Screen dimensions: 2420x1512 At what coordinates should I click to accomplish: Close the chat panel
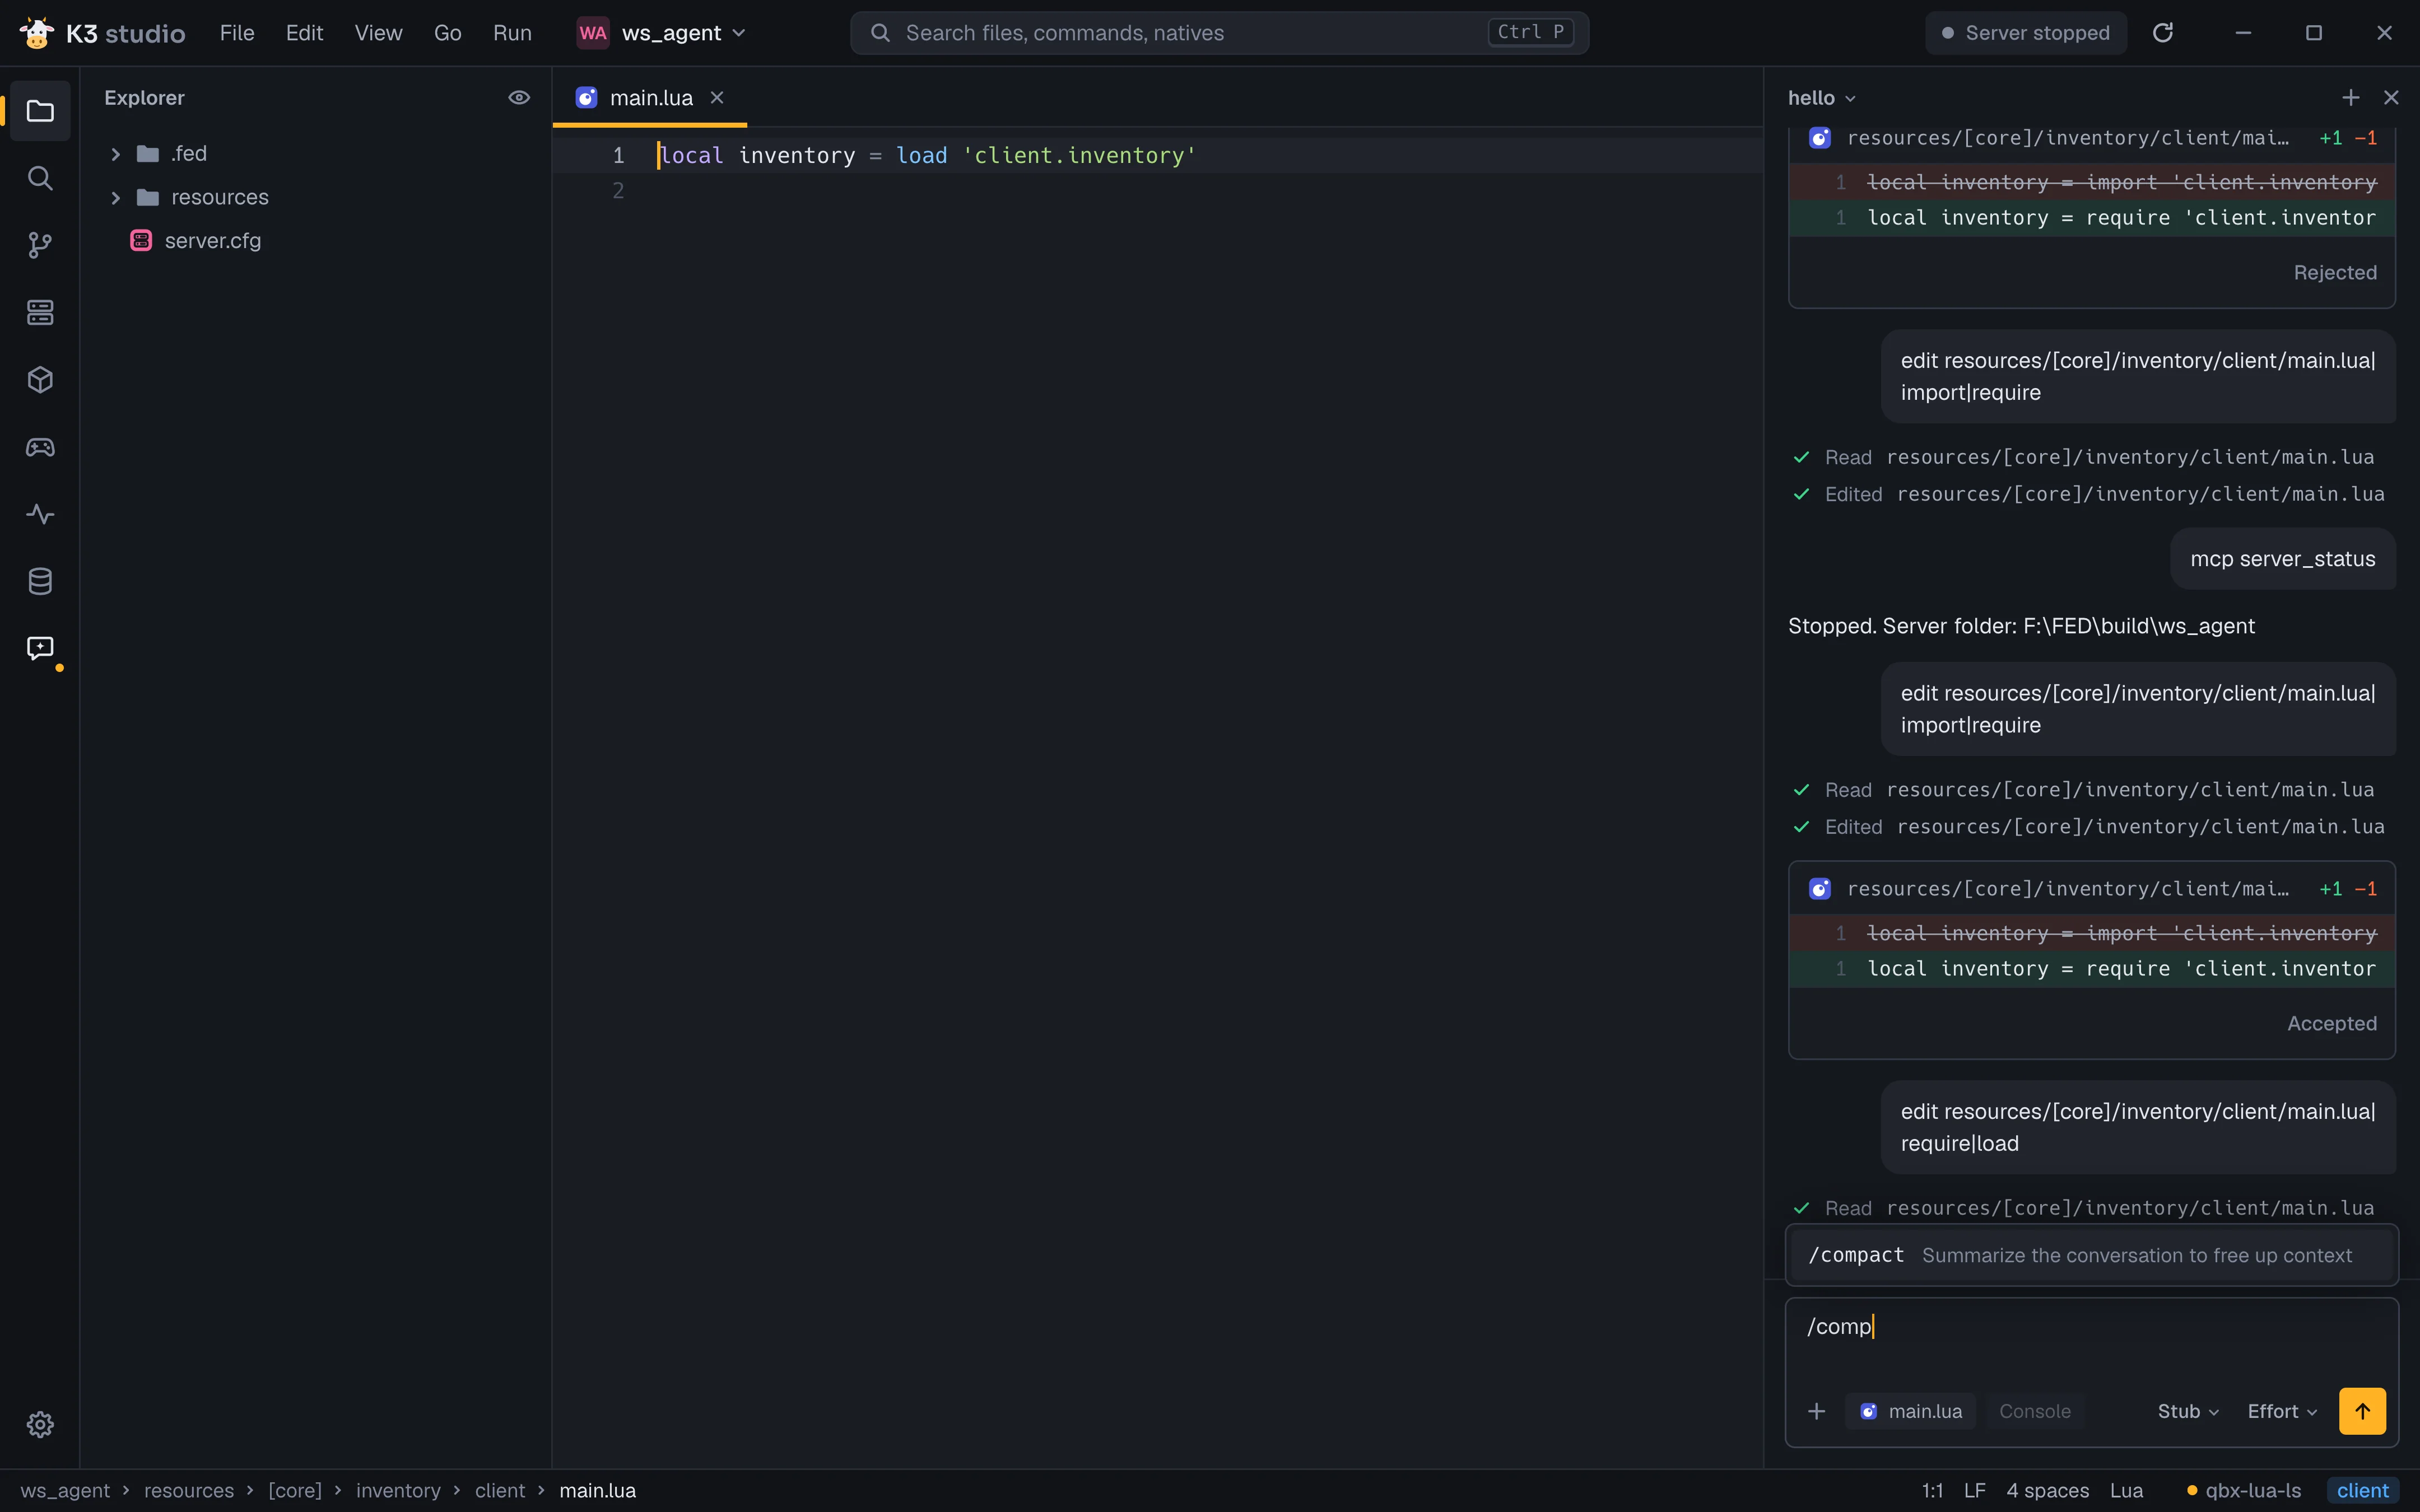coord(2391,97)
